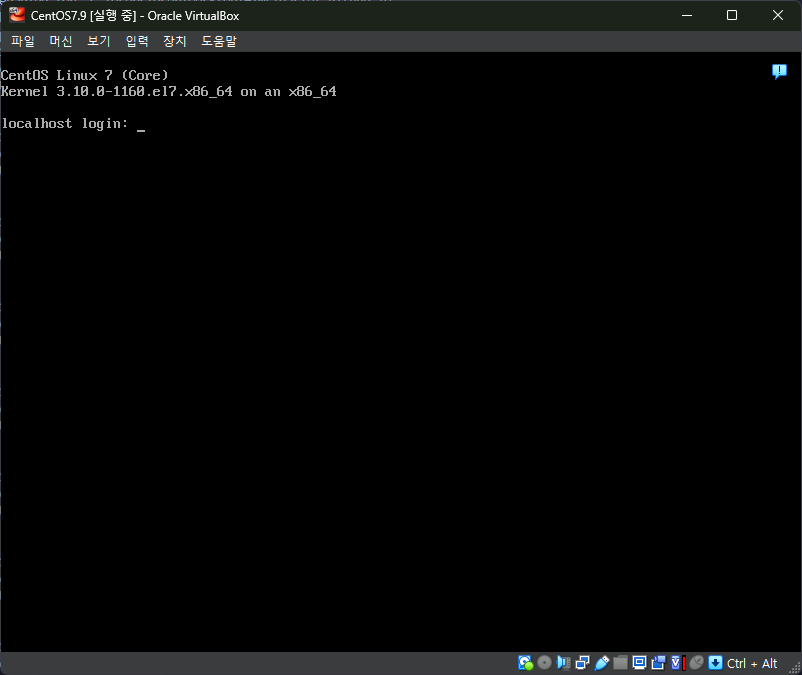This screenshot has height=675, width=802.
Task: Click the recording status indicator icon
Action: [x=658, y=663]
